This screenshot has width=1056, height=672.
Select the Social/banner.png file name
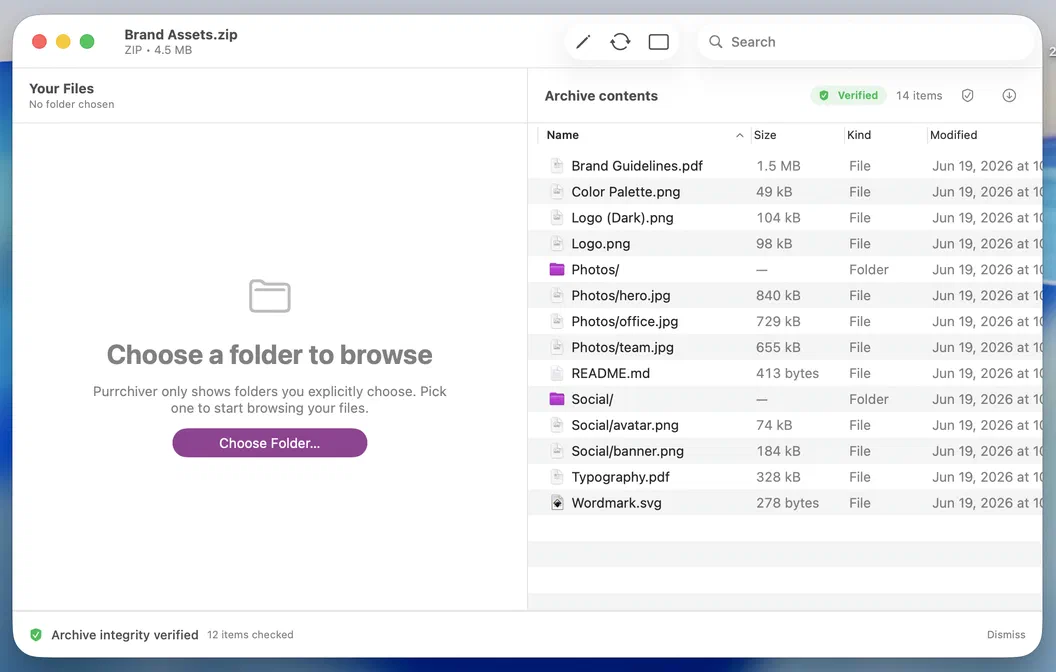(628, 451)
